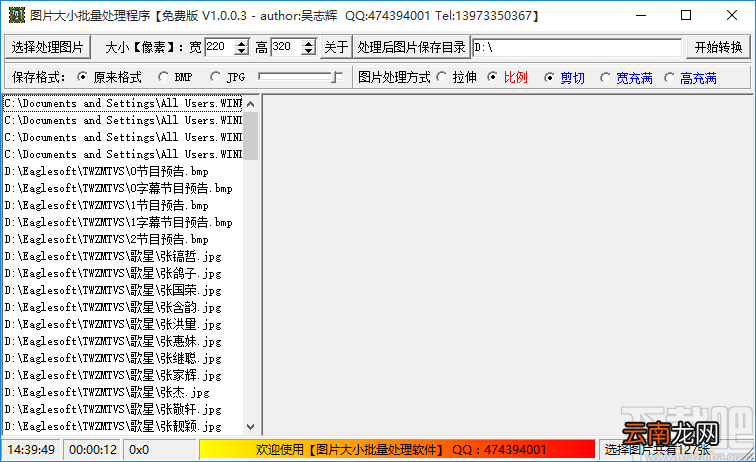
Task: Click the width (宽) value field
Action: pyautogui.click(x=219, y=47)
